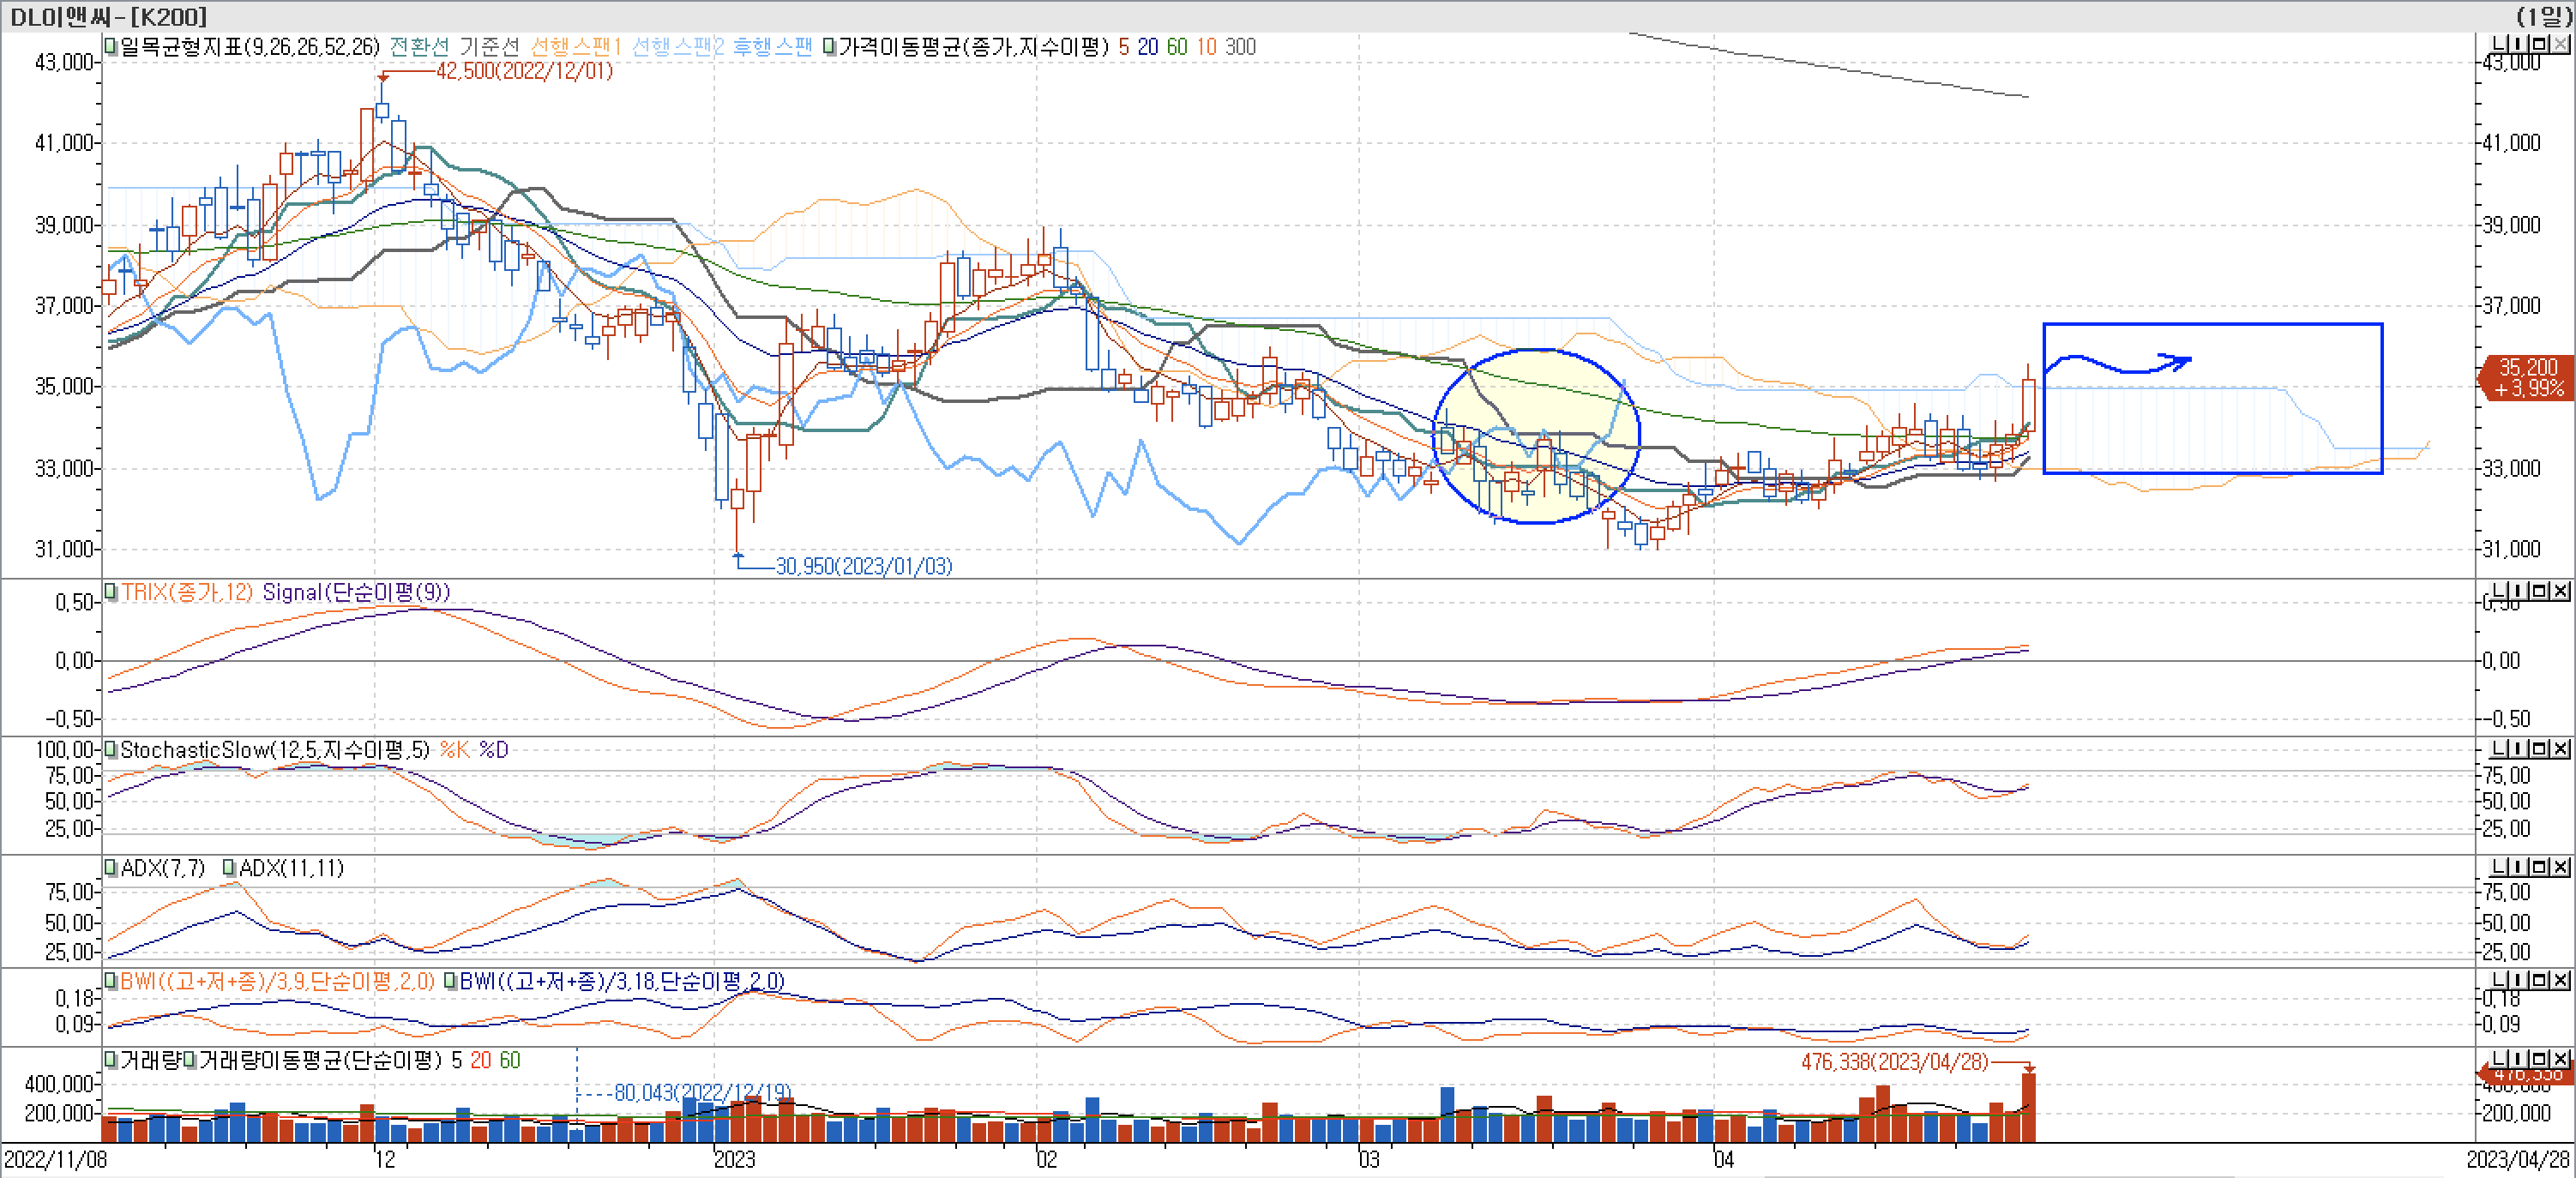Click the 전환선 legend label
This screenshot has width=2576, height=1178.
click(x=419, y=47)
